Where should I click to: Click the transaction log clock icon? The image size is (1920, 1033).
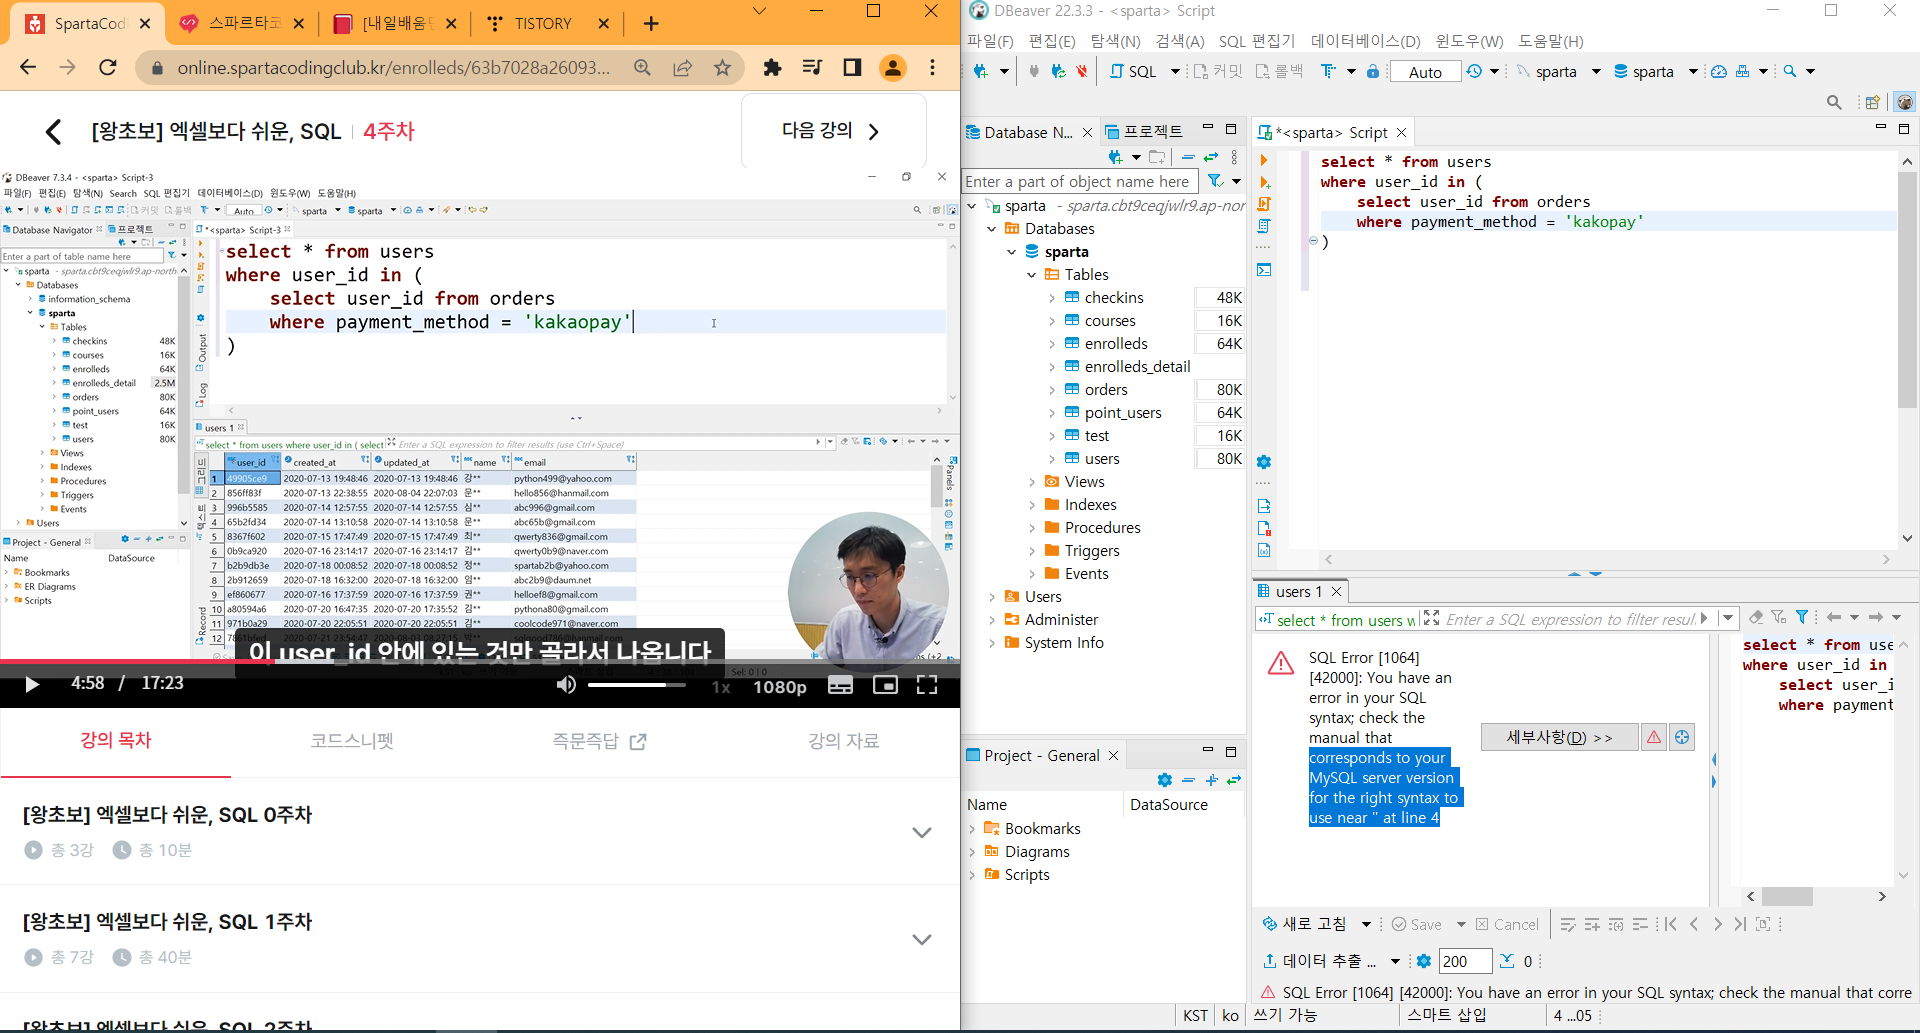point(1474,71)
